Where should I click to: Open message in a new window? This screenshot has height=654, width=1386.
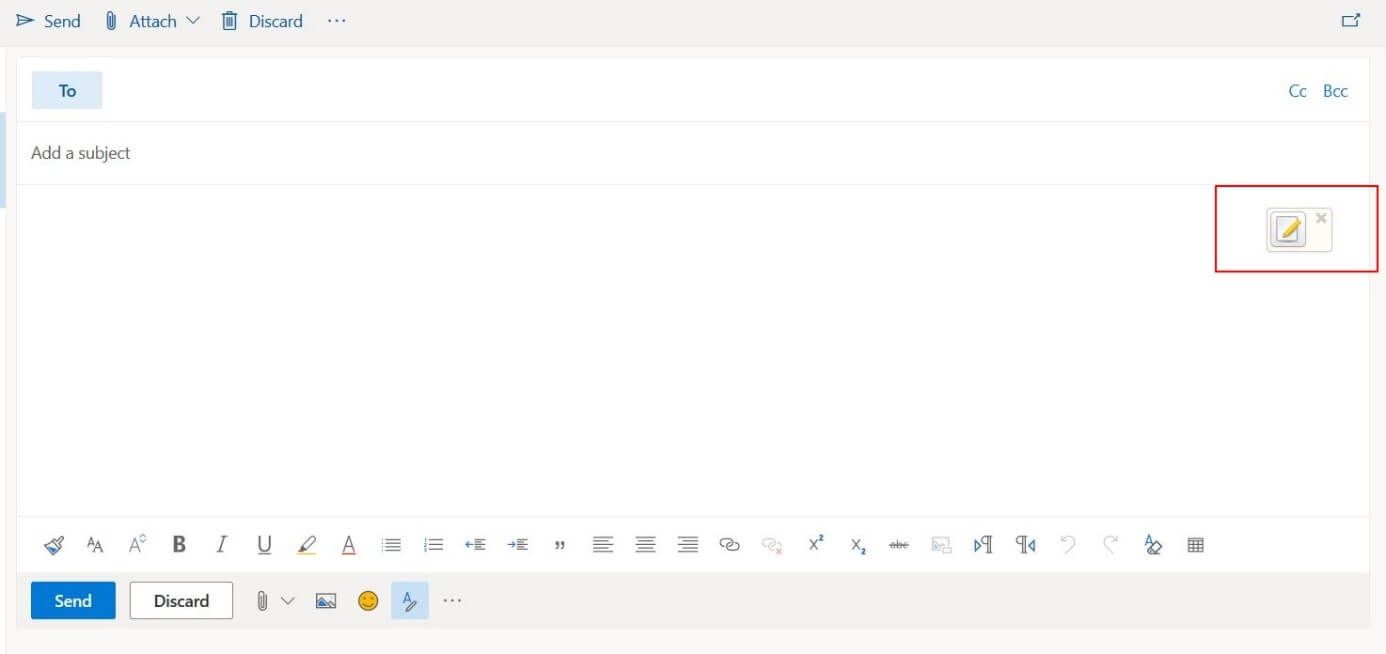click(x=1351, y=20)
